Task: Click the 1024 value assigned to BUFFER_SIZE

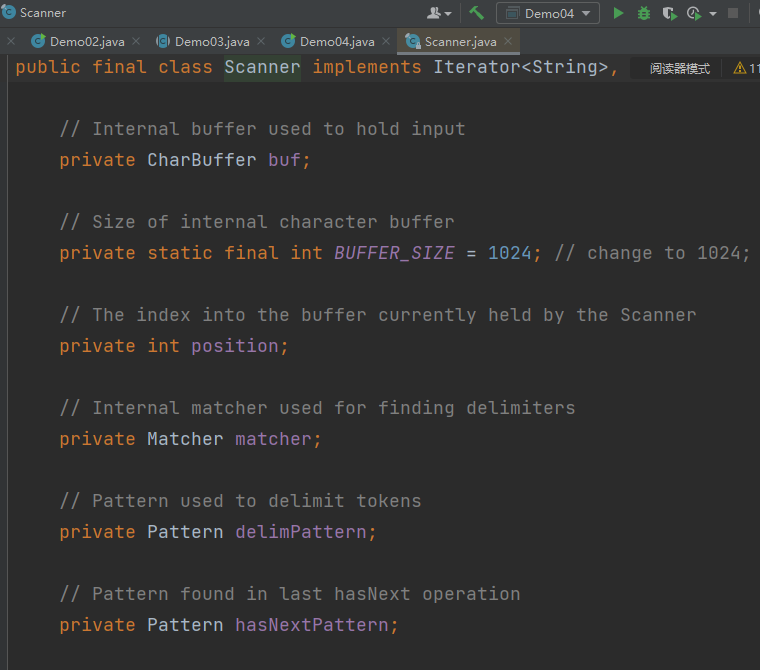Action: [509, 253]
